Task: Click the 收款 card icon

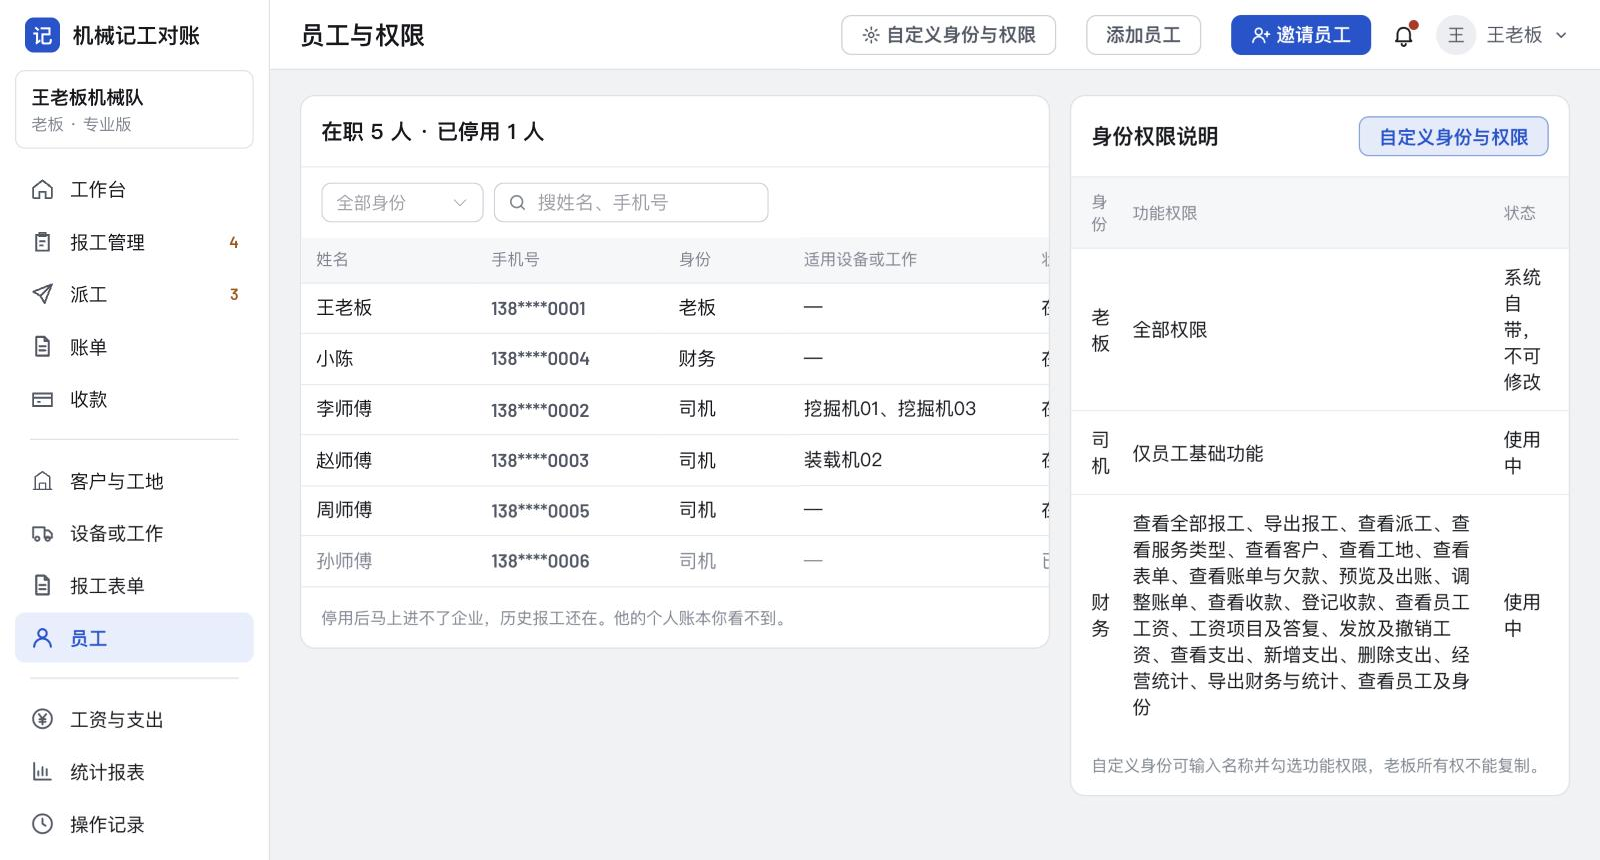Action: 42,399
